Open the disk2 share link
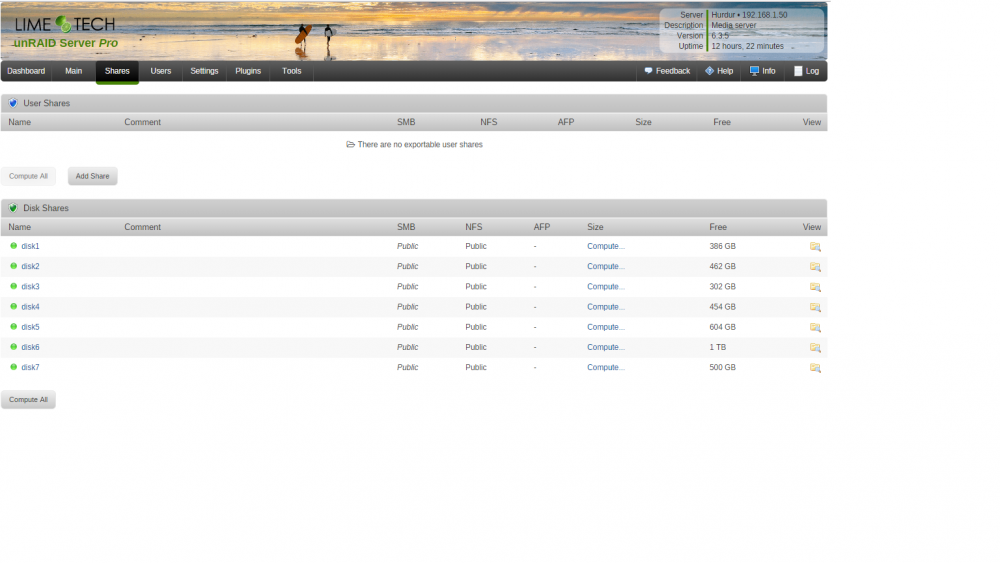This screenshot has width=1000, height=563. tap(30, 267)
